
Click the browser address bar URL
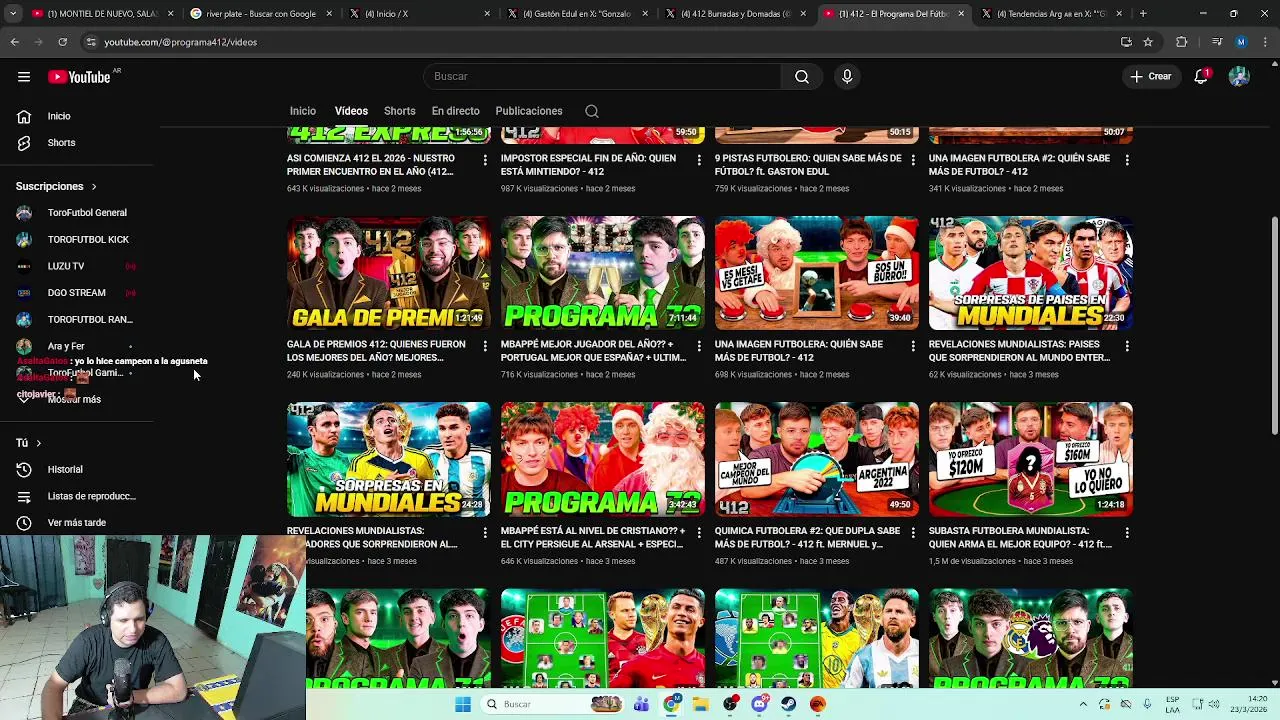point(180,42)
